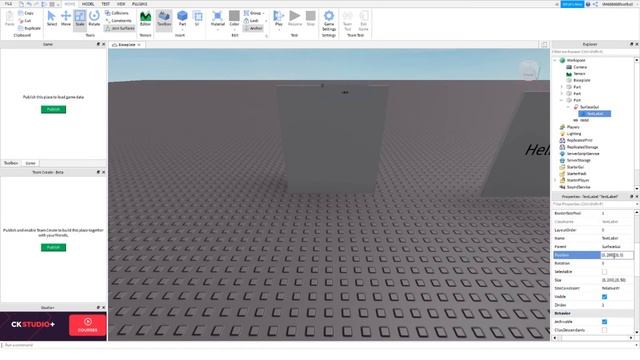Click the COURSES button in the banner
The image size is (640, 360).
(x=87, y=325)
